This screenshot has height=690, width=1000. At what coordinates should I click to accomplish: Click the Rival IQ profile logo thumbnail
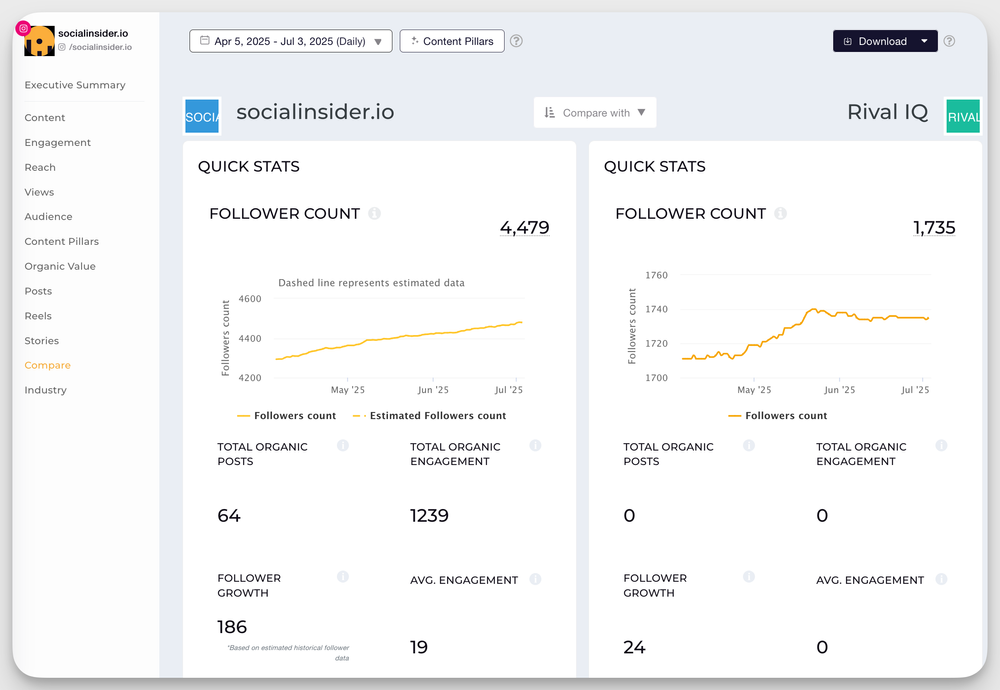tap(962, 116)
